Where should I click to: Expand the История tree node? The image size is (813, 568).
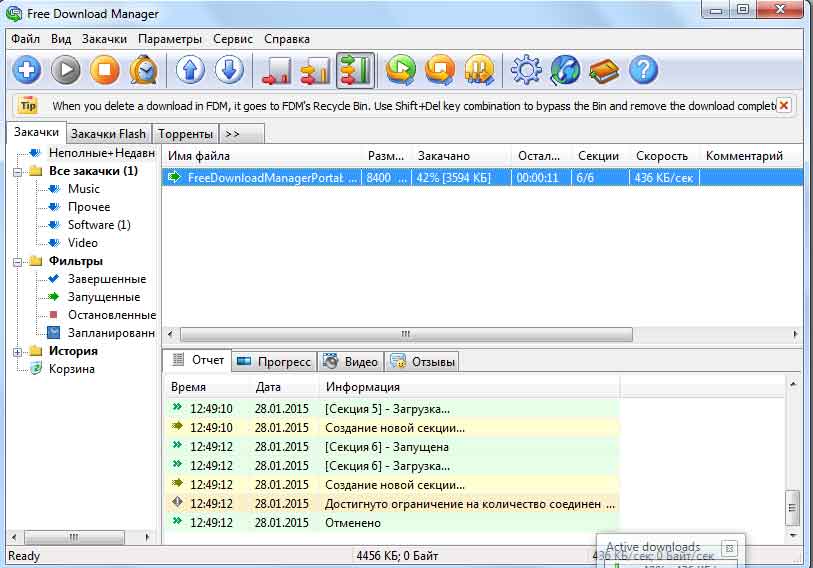[x=17, y=352]
